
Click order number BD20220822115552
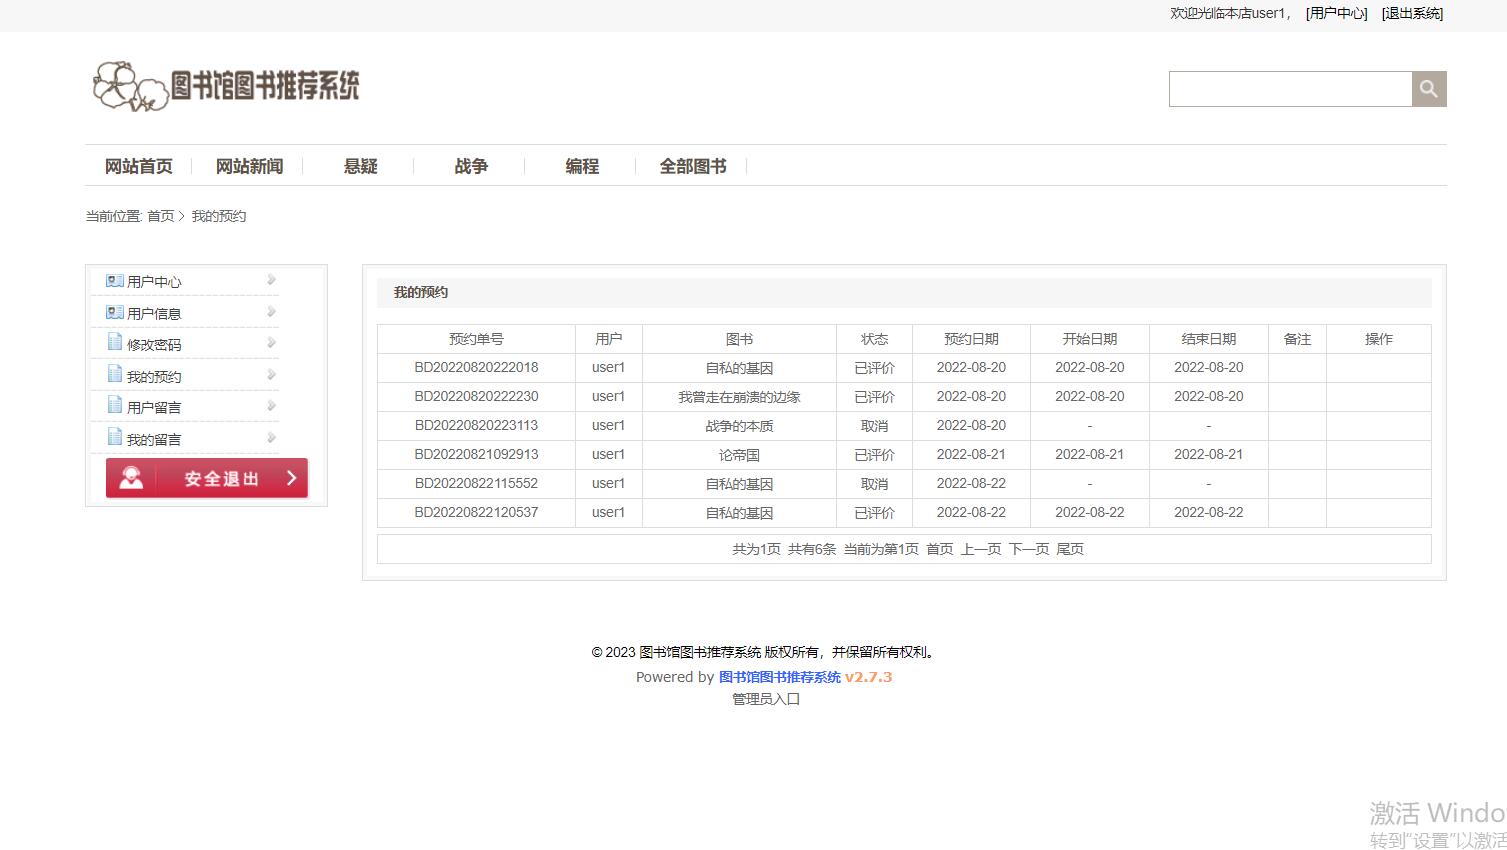pos(476,484)
